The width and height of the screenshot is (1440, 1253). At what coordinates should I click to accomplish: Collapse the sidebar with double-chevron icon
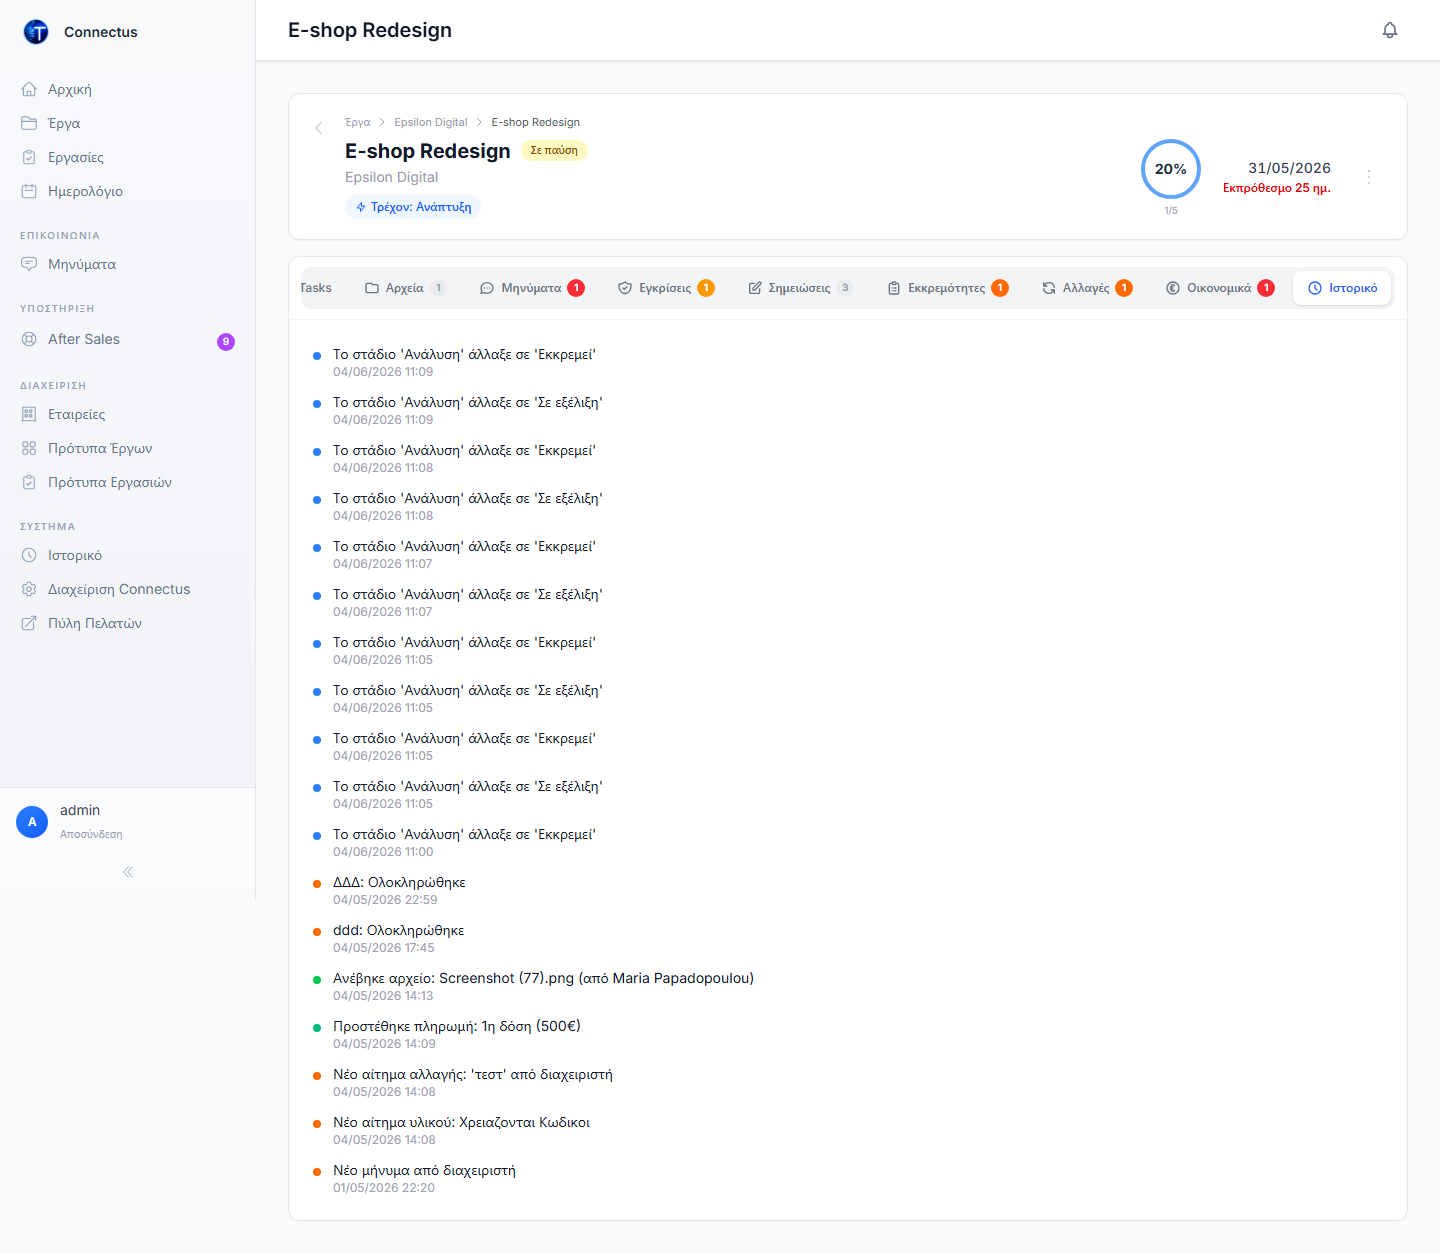(x=128, y=872)
